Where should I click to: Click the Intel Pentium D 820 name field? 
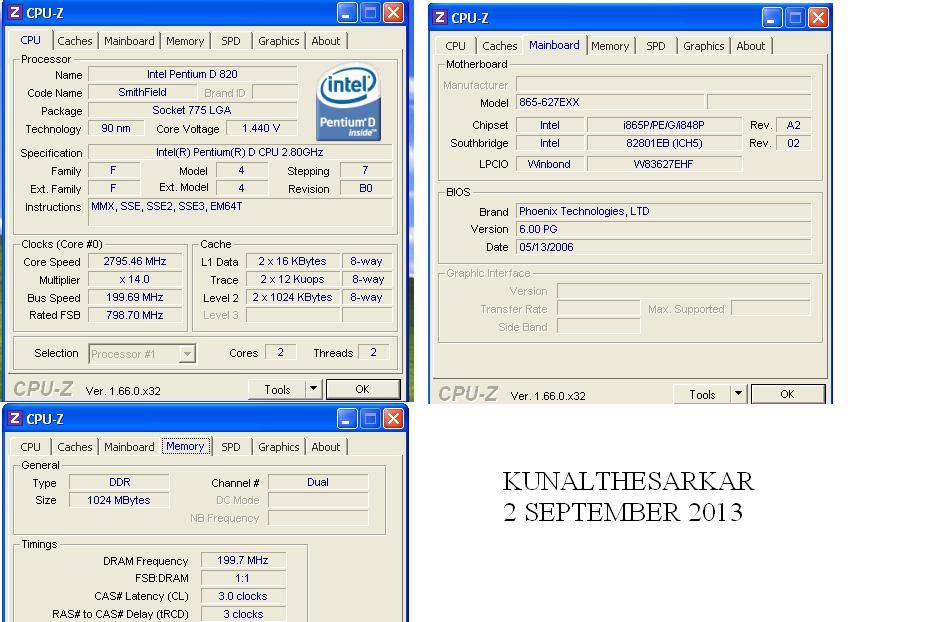tap(192, 74)
